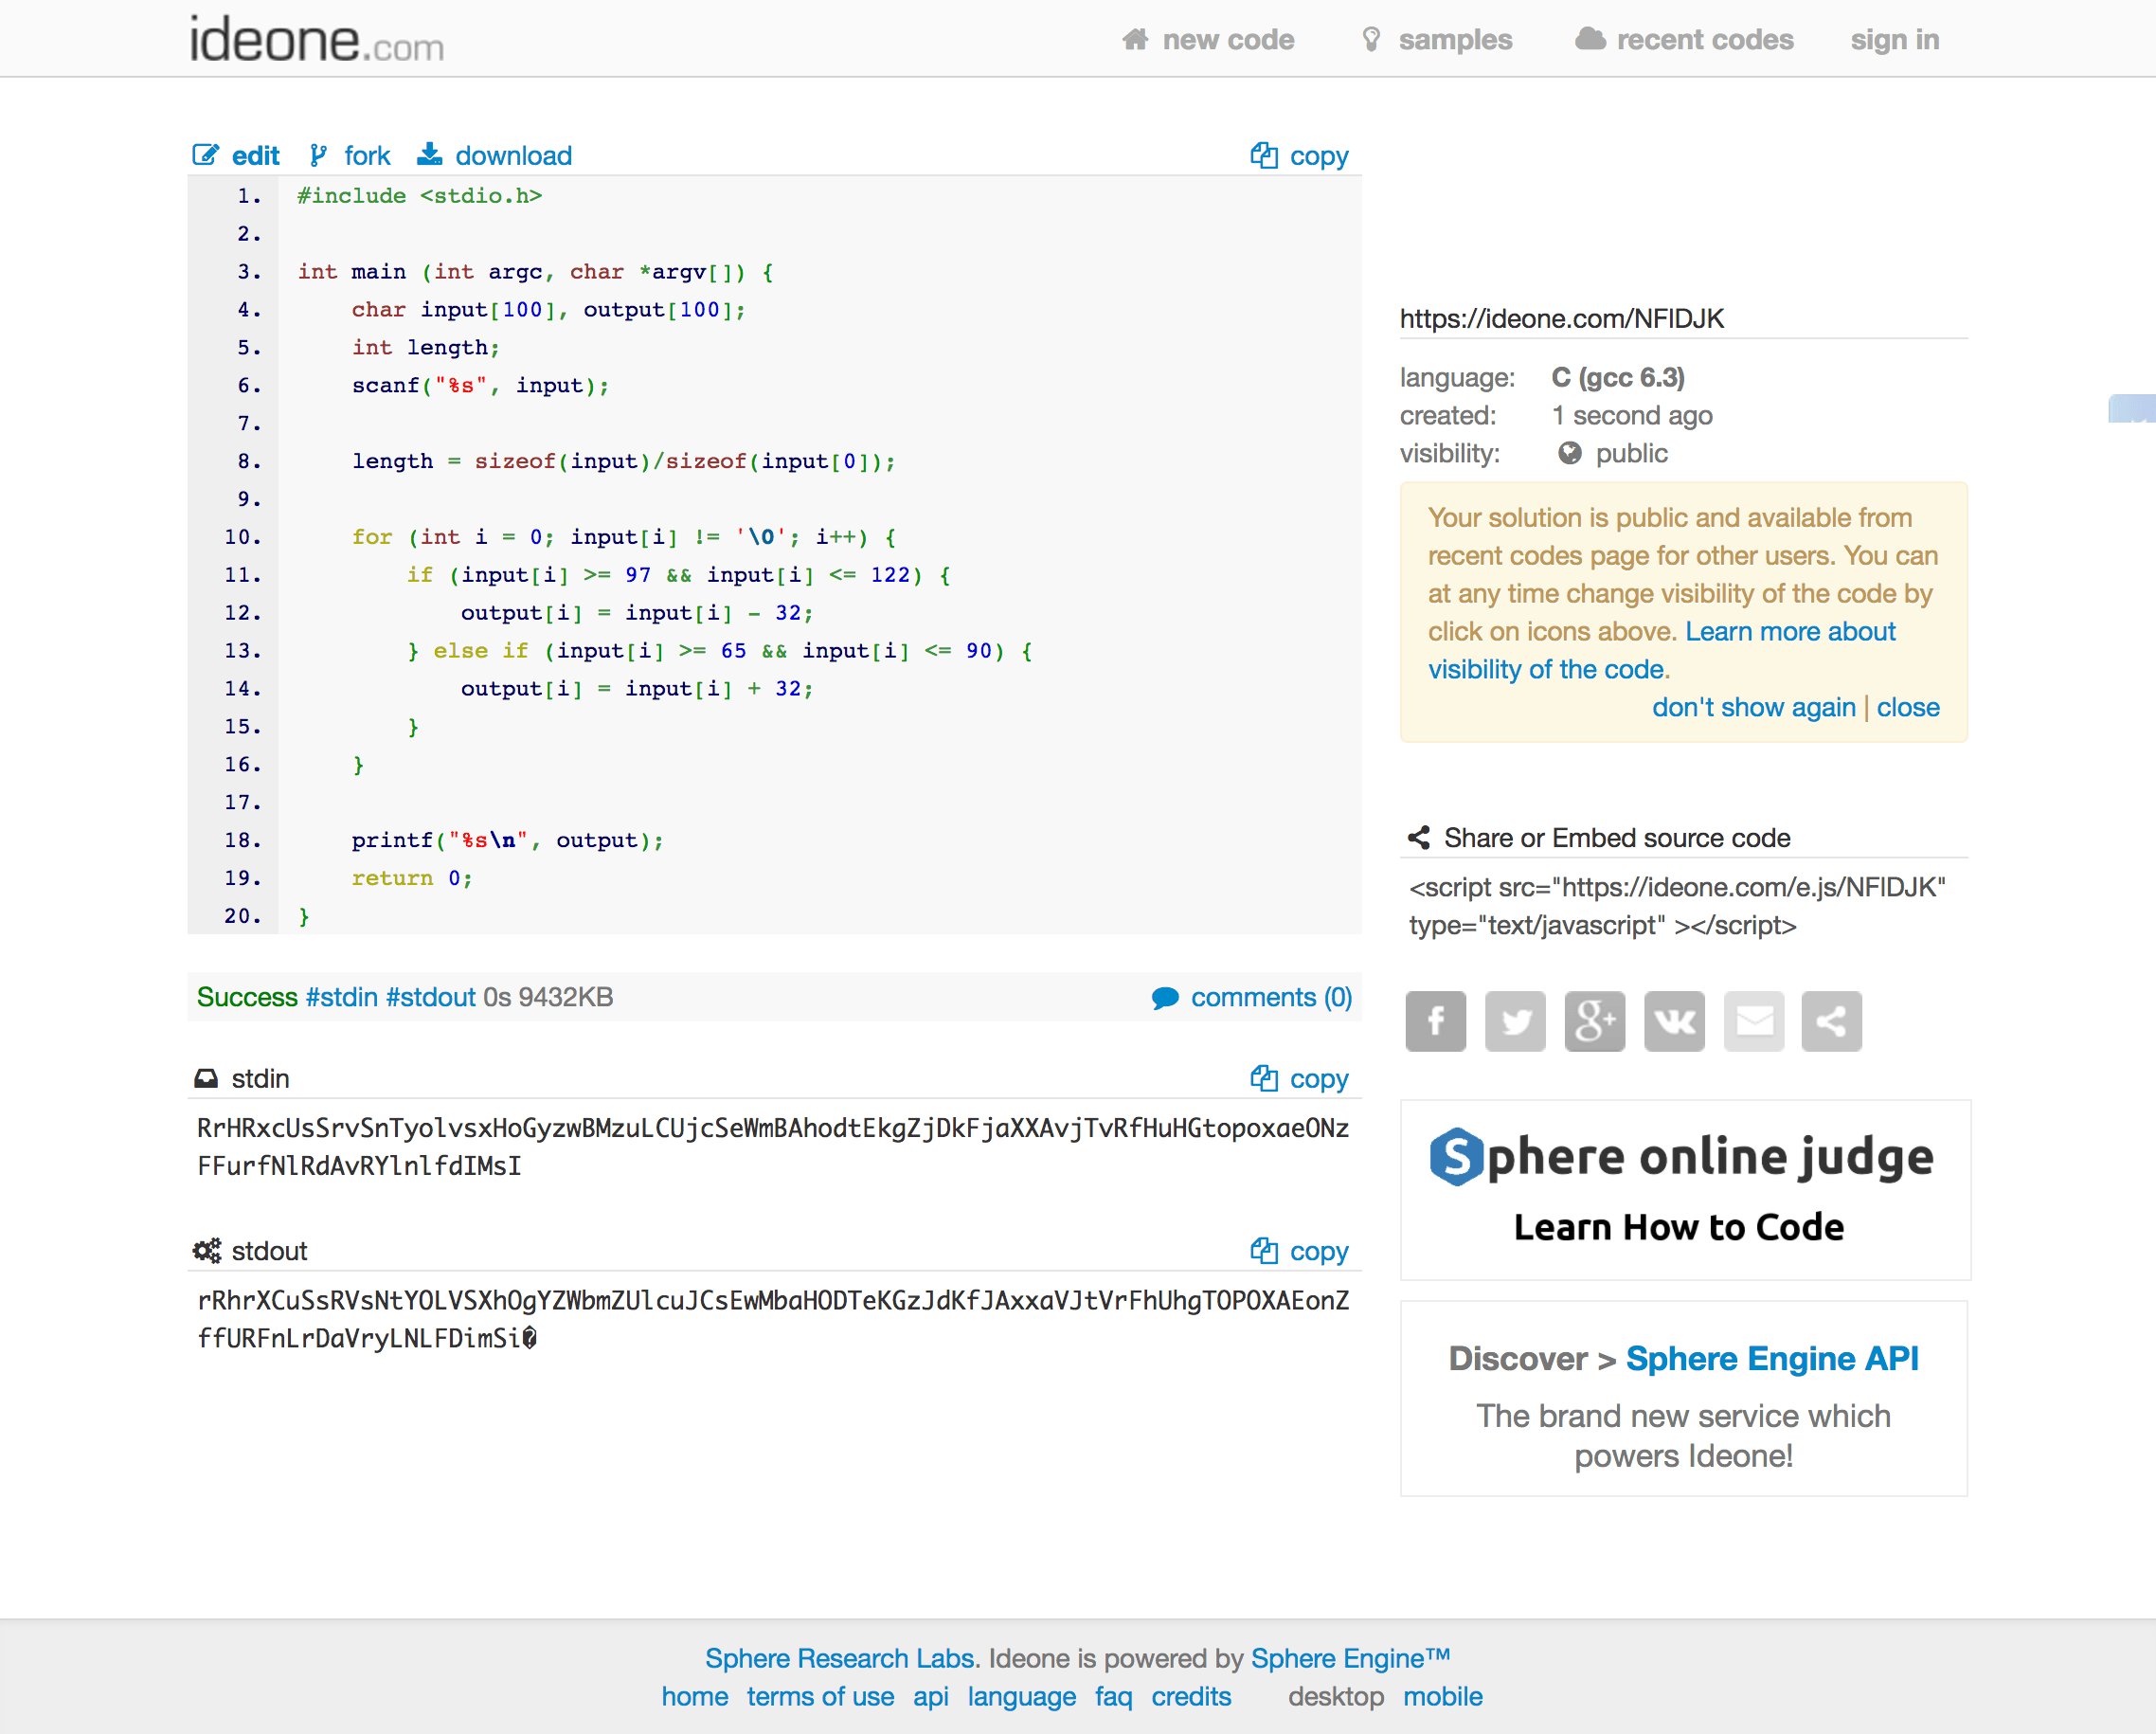Copy the stdin text

pyautogui.click(x=1299, y=1079)
